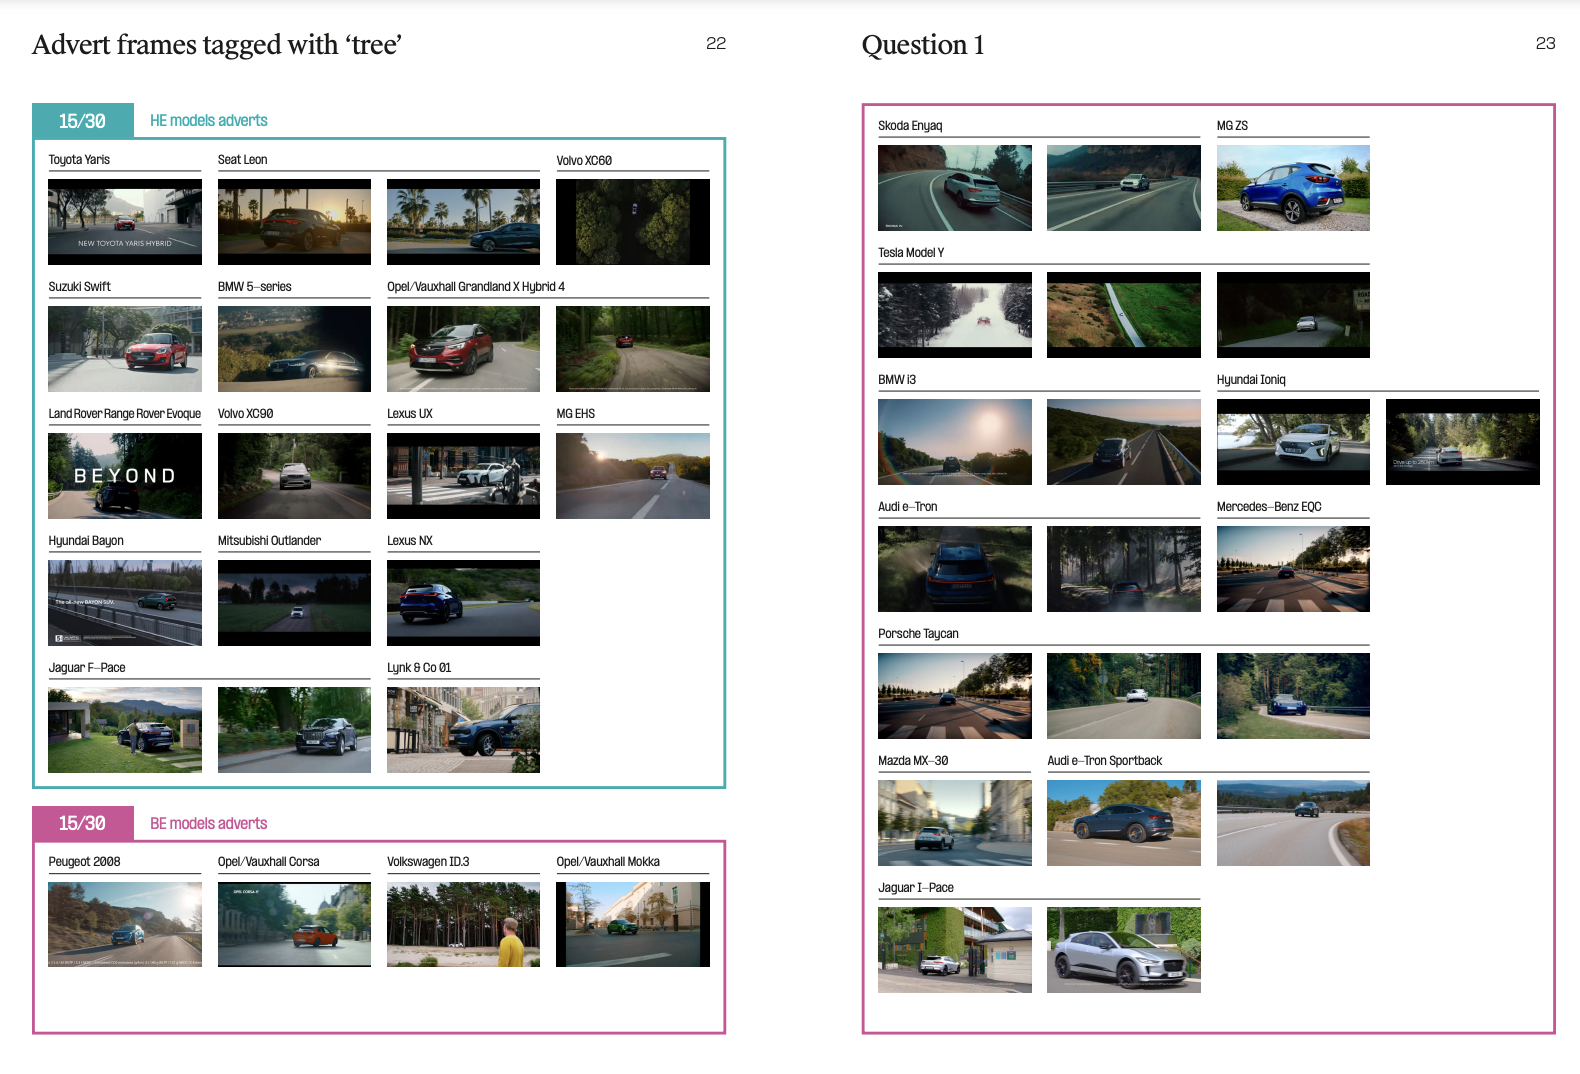Click the Land Rover Range Rover Evoque label
This screenshot has height=1074, width=1580.
point(125,414)
